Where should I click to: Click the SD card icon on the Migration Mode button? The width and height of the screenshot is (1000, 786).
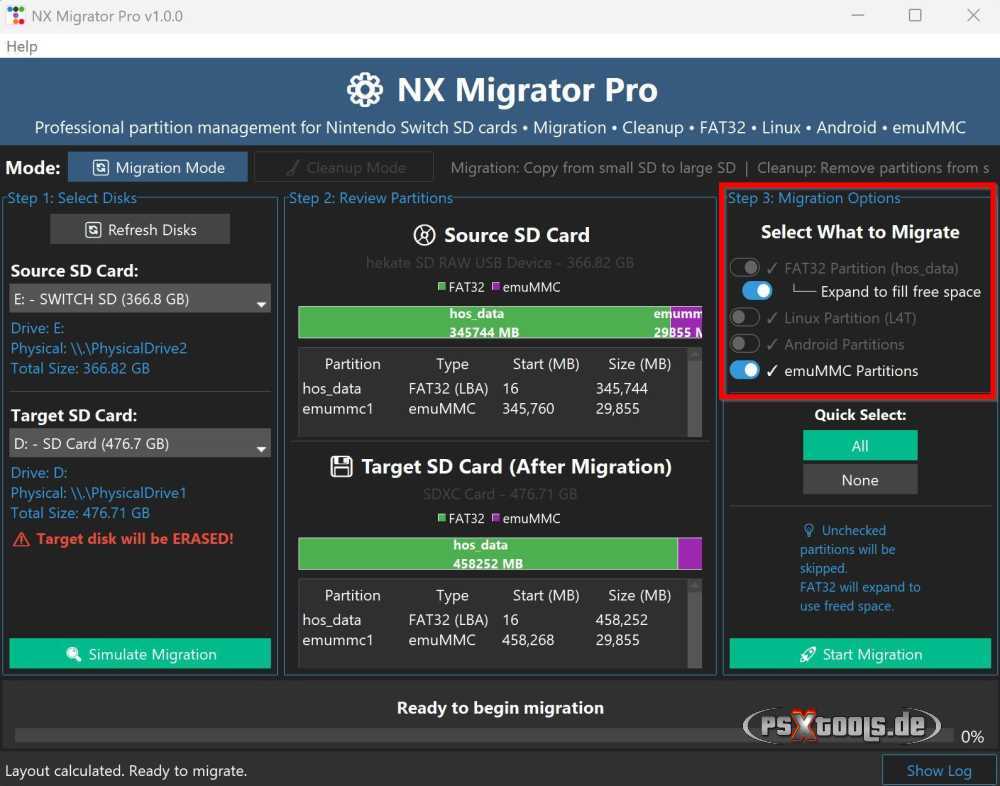point(103,167)
